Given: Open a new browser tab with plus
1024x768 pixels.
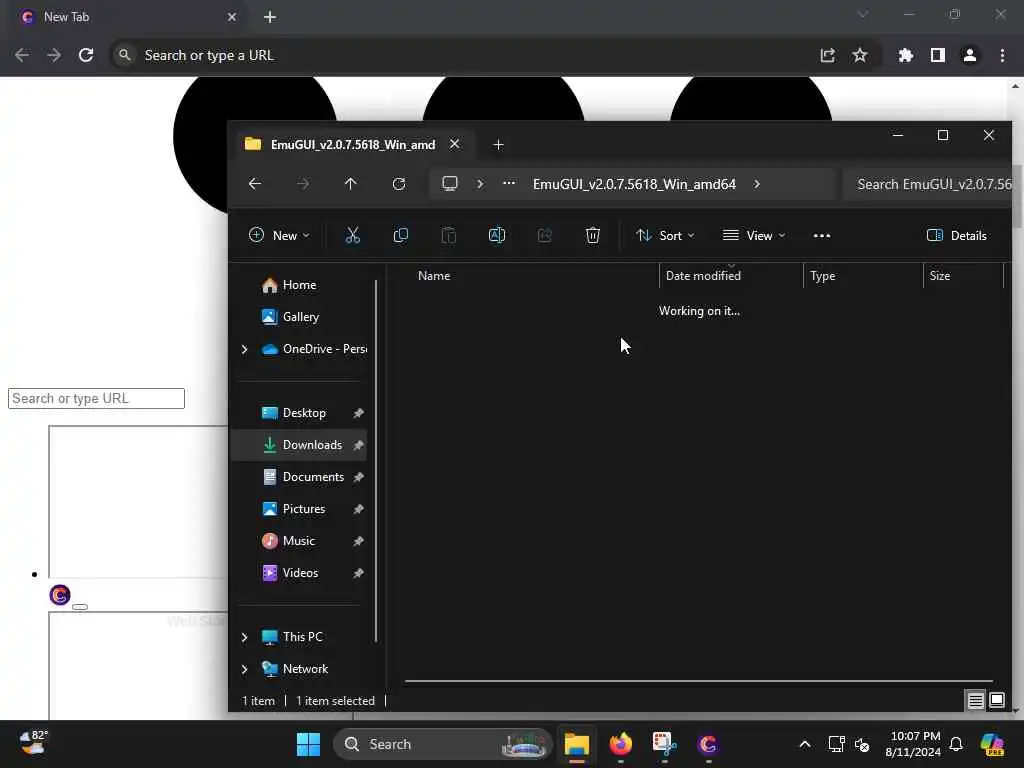Looking at the screenshot, I should click(270, 17).
